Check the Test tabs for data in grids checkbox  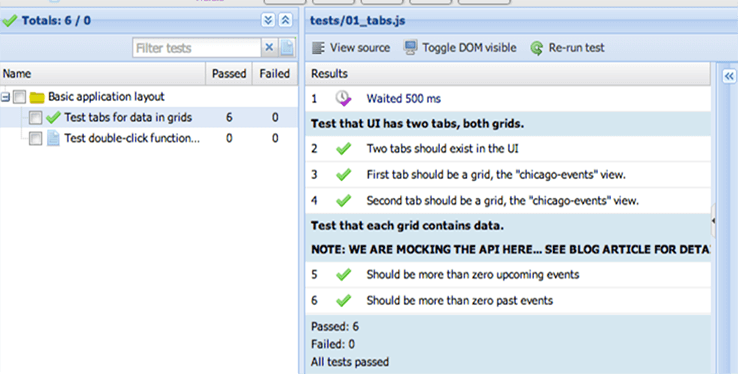tap(35, 117)
